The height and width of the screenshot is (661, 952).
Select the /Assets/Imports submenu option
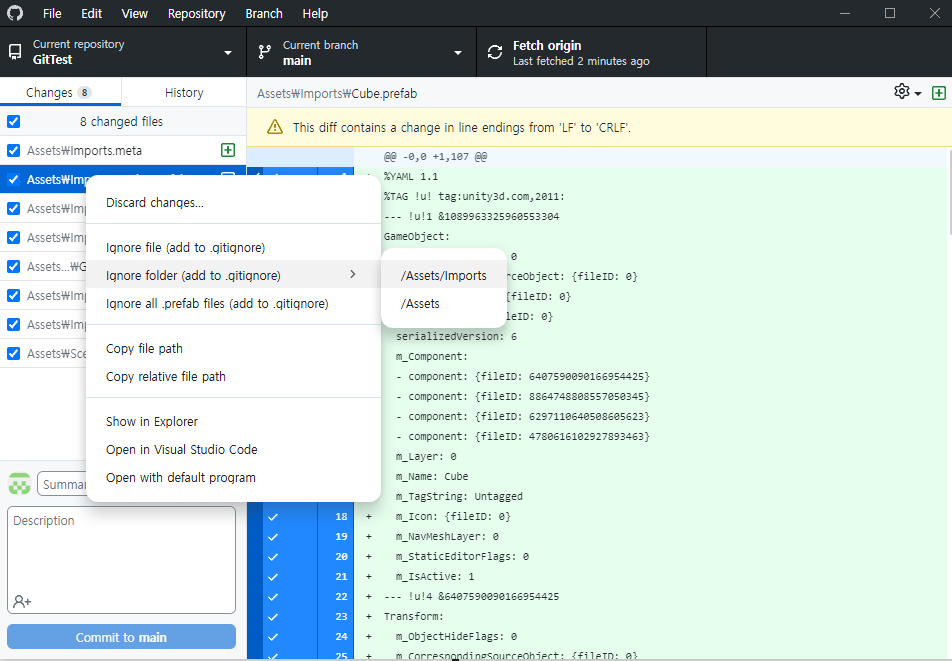tap(443, 276)
